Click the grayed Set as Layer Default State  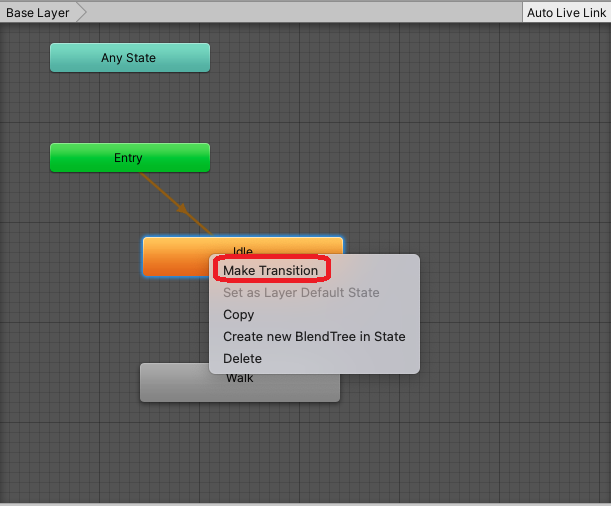[x=301, y=293]
